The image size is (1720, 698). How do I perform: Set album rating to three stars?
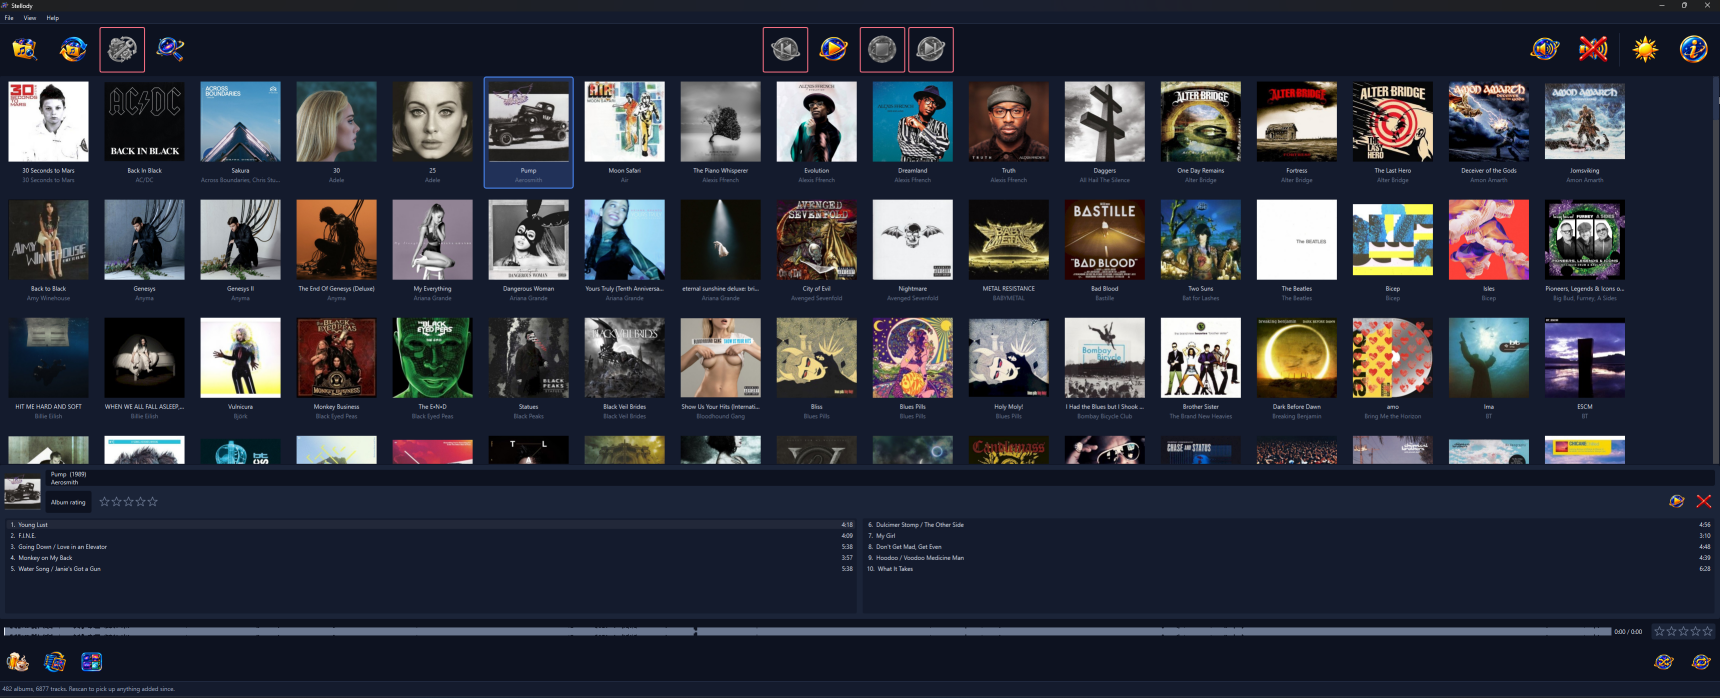128,502
